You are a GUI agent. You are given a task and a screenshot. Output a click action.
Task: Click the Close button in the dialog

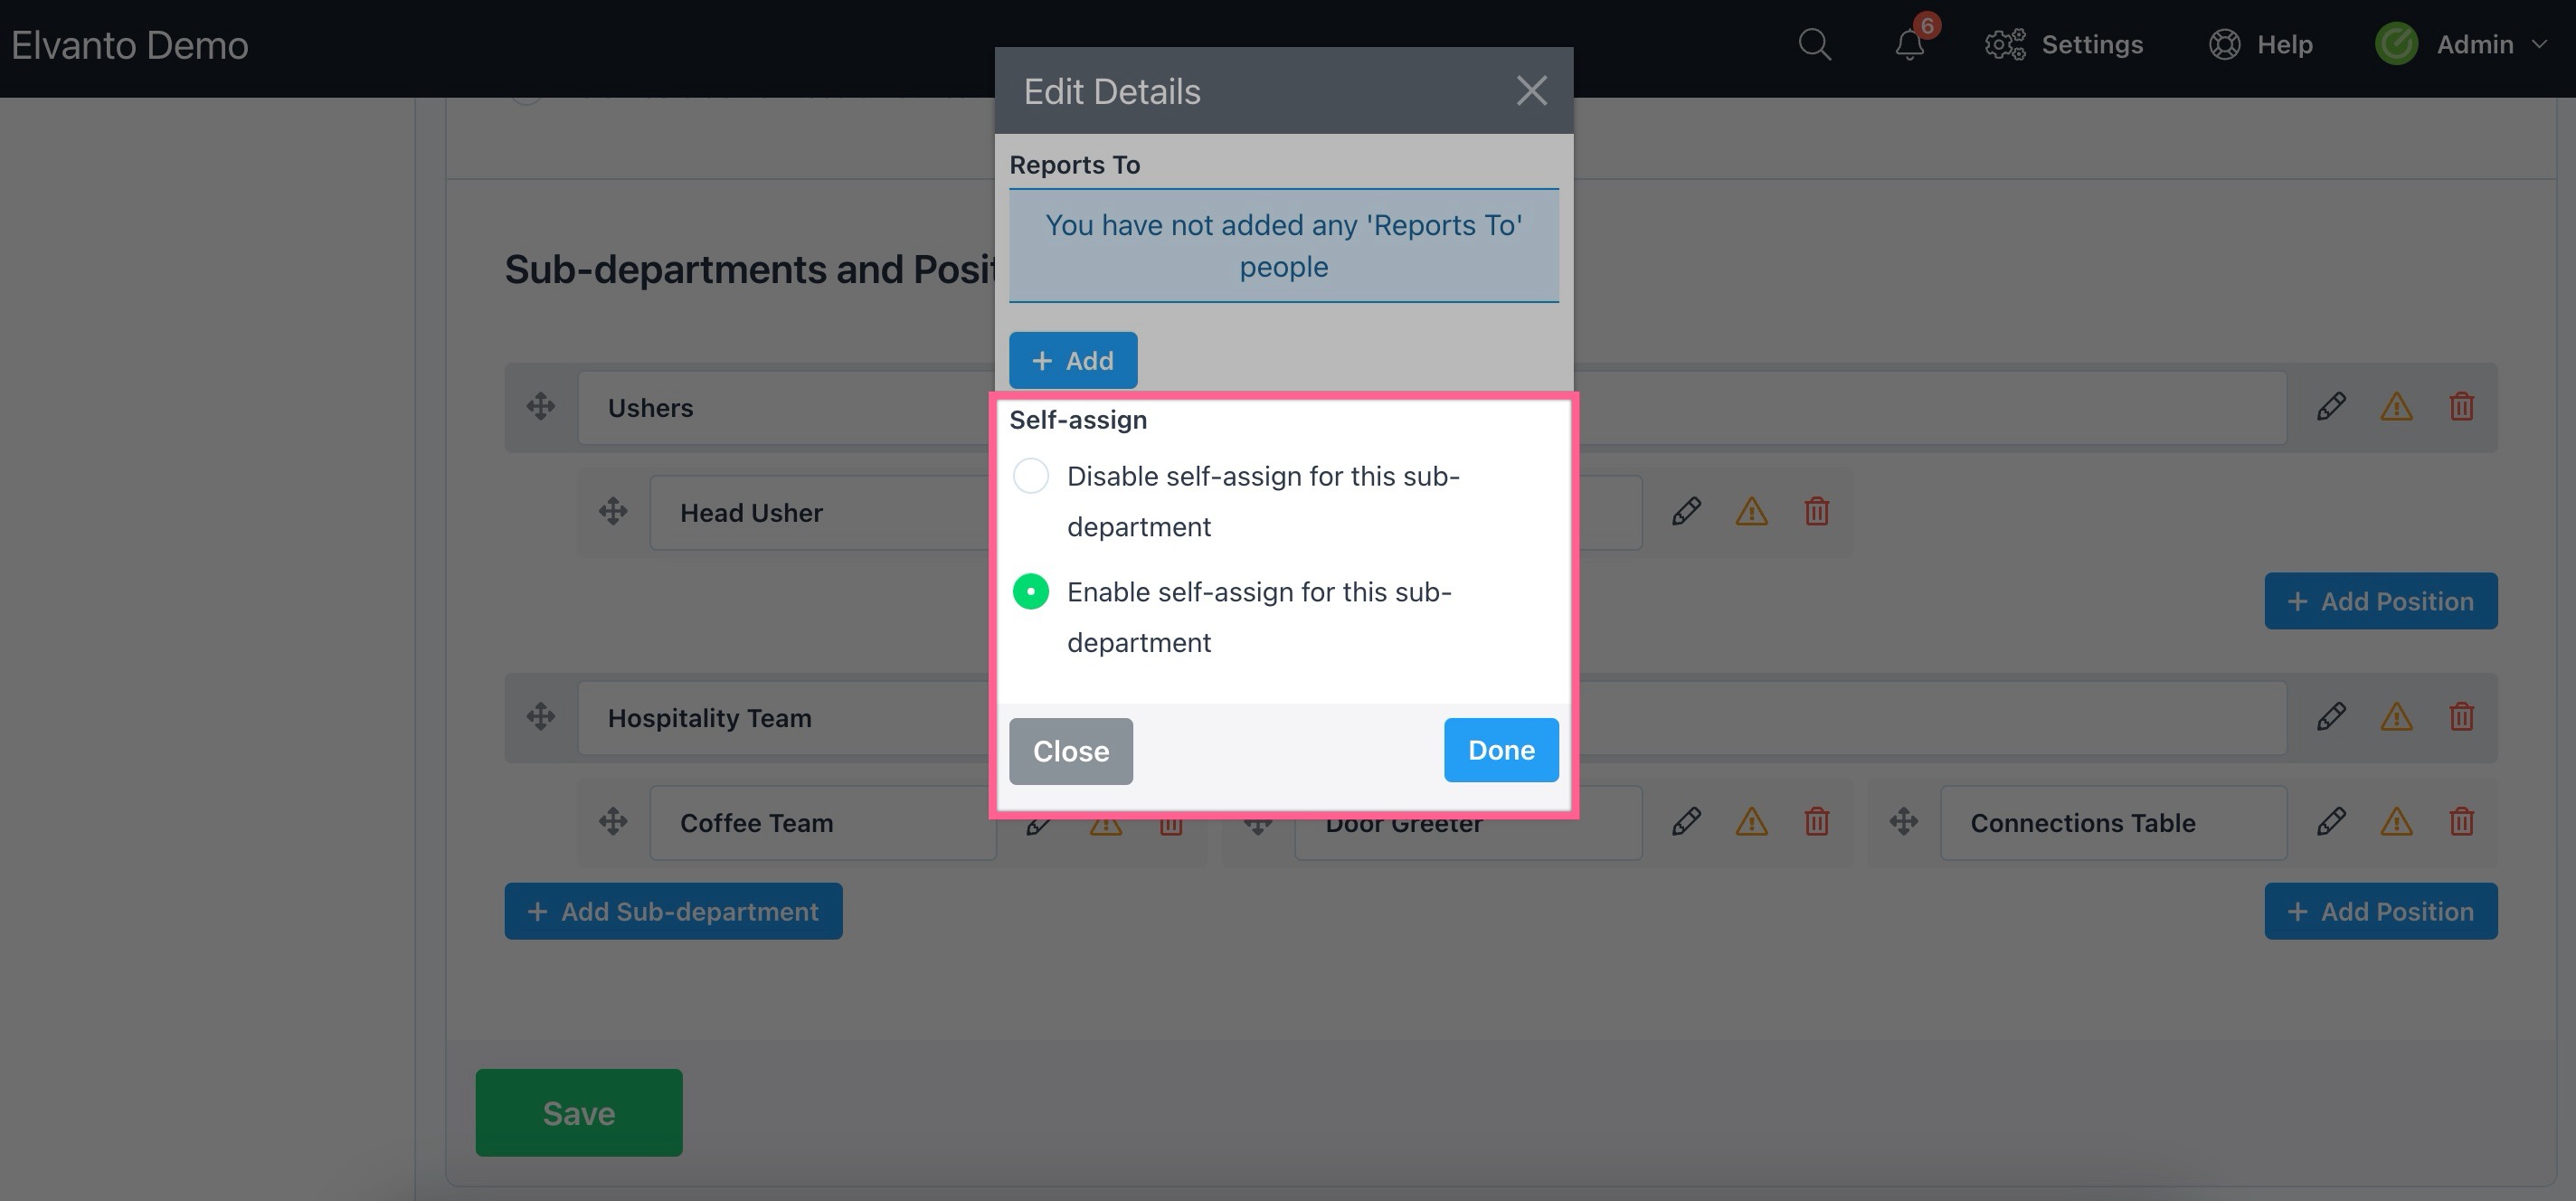point(1070,751)
